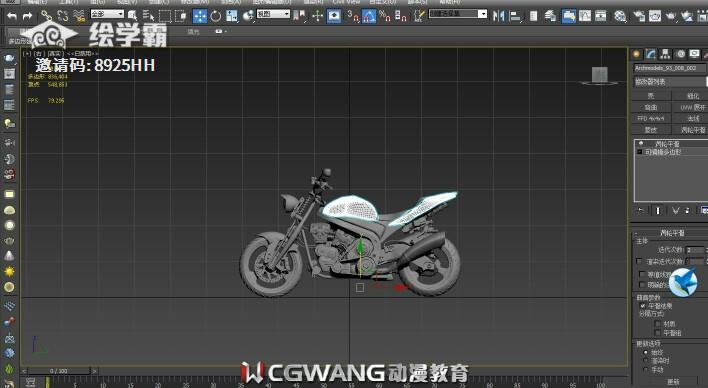Open the modifier list dropdown 修改器列表
The height and width of the screenshot is (388, 708).
(x=670, y=82)
